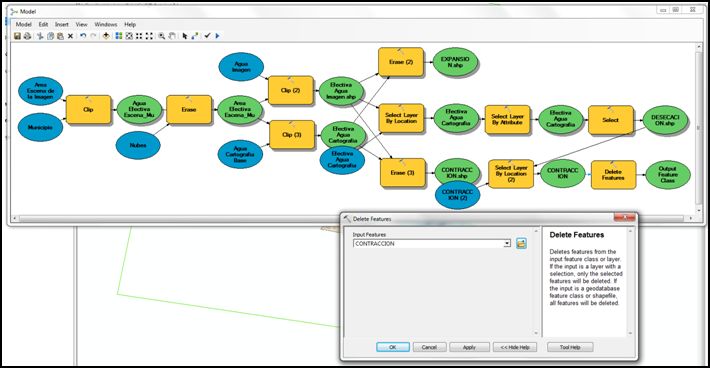Click the Print icon in toolbar
This screenshot has width=710, height=368.
click(x=27, y=36)
